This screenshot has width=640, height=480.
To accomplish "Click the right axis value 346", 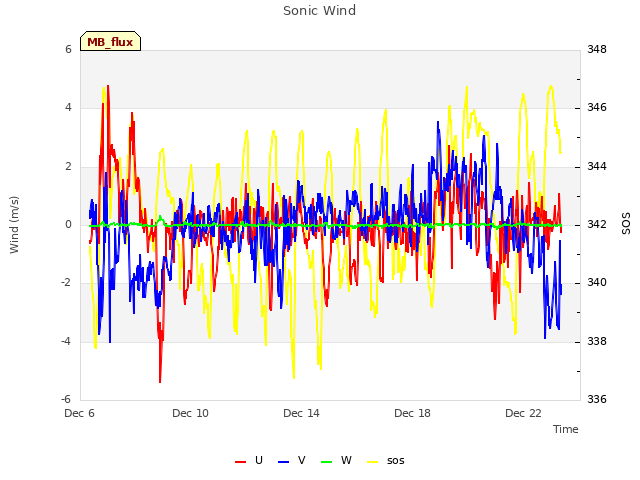I will point(597,108).
